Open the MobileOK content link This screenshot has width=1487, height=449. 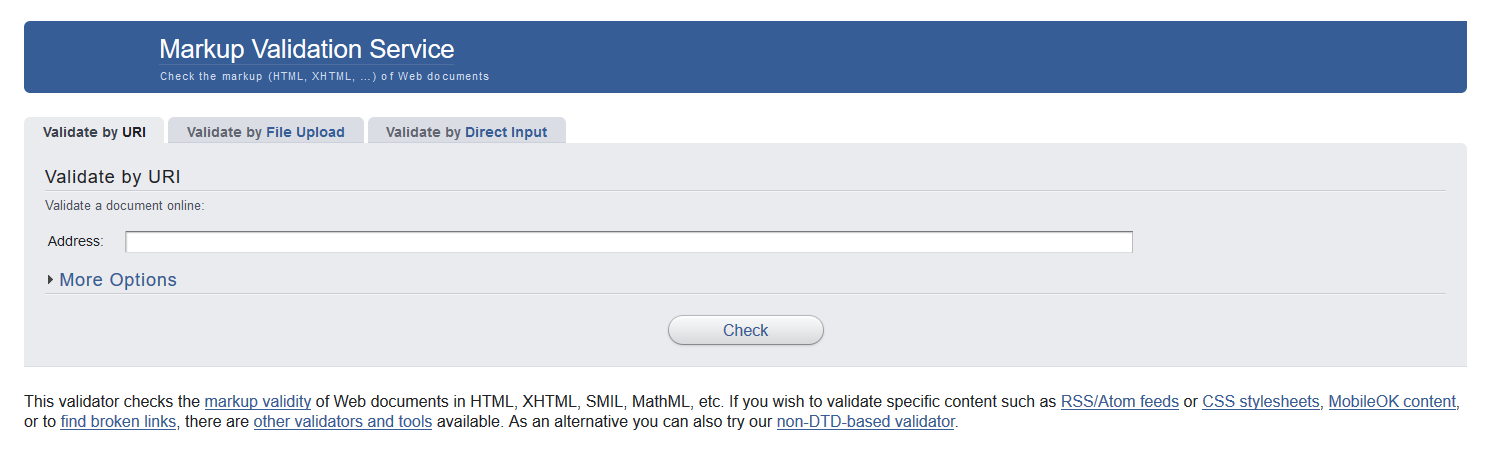point(1392,402)
